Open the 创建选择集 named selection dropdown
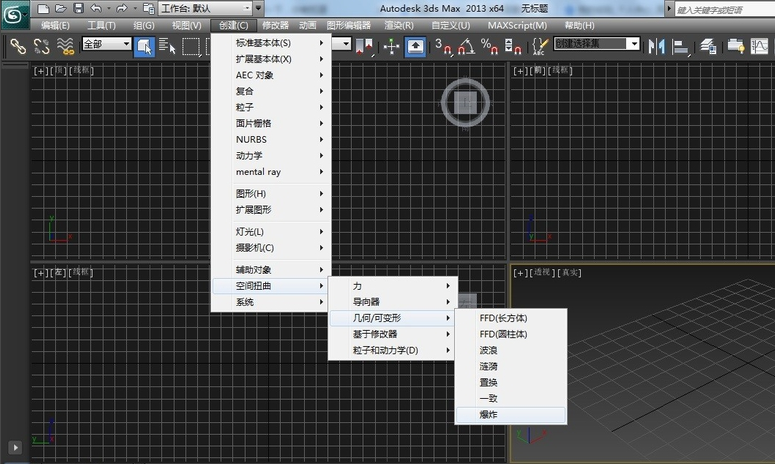775x464 pixels. pos(597,43)
